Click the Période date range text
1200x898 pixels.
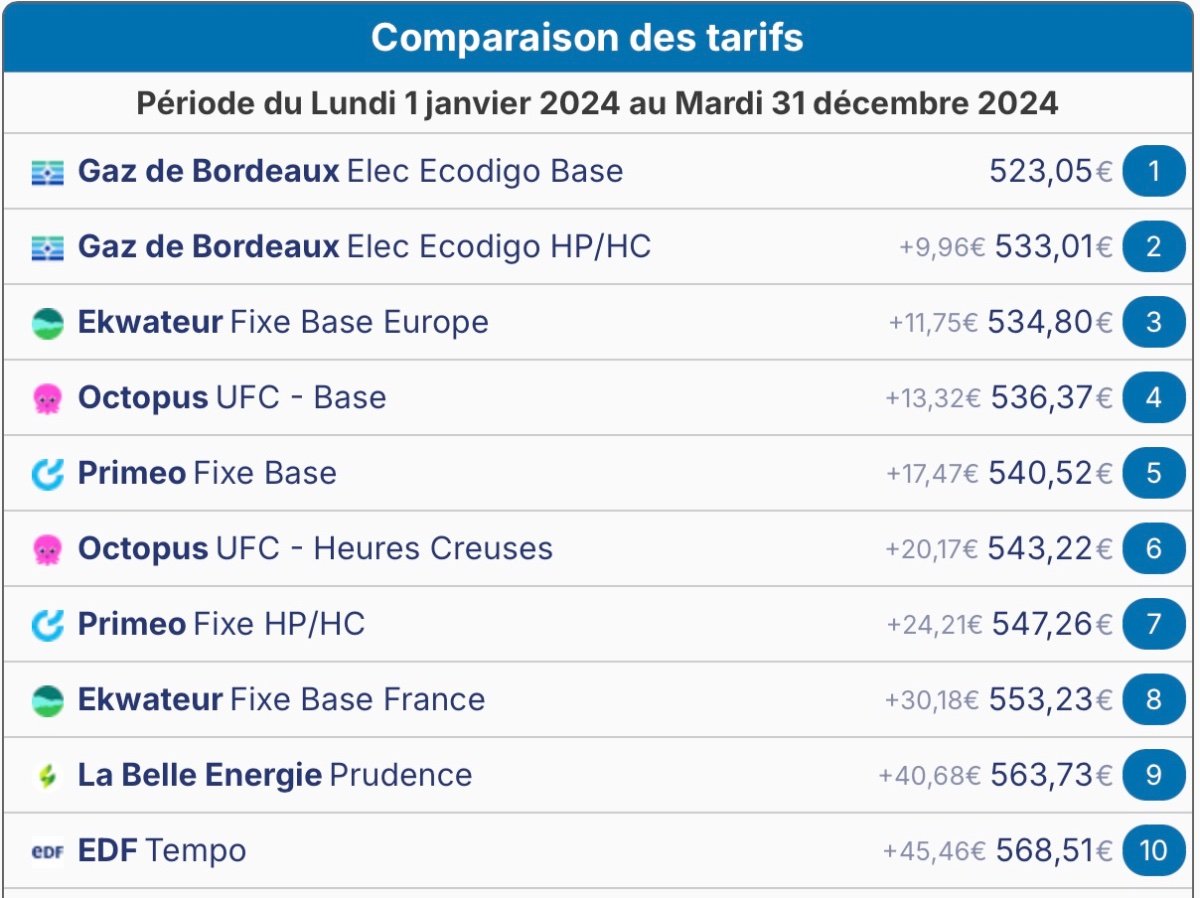(597, 104)
